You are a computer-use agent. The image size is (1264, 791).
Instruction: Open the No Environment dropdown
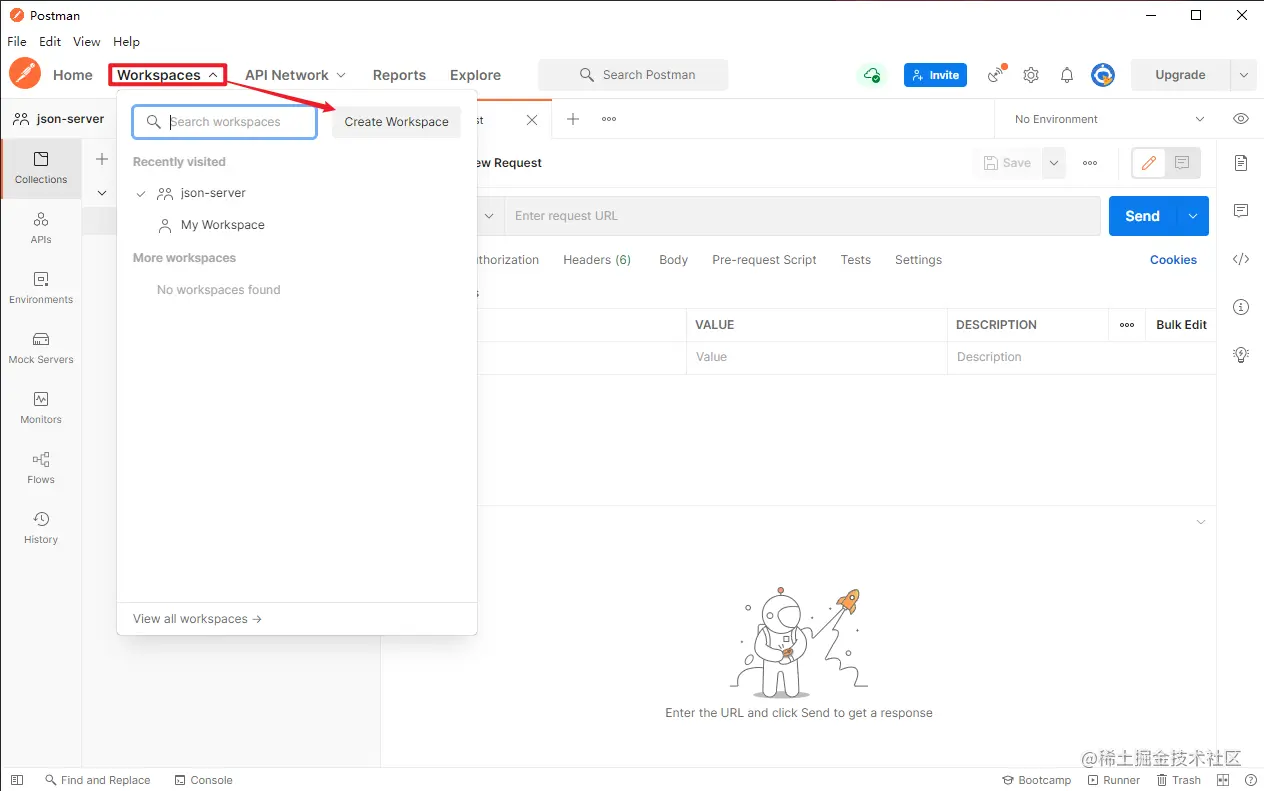point(1108,119)
